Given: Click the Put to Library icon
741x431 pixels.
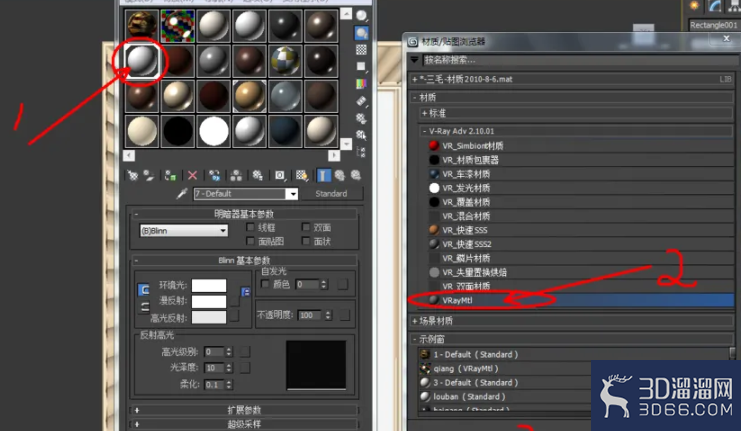Looking at the screenshot, I should 258,176.
